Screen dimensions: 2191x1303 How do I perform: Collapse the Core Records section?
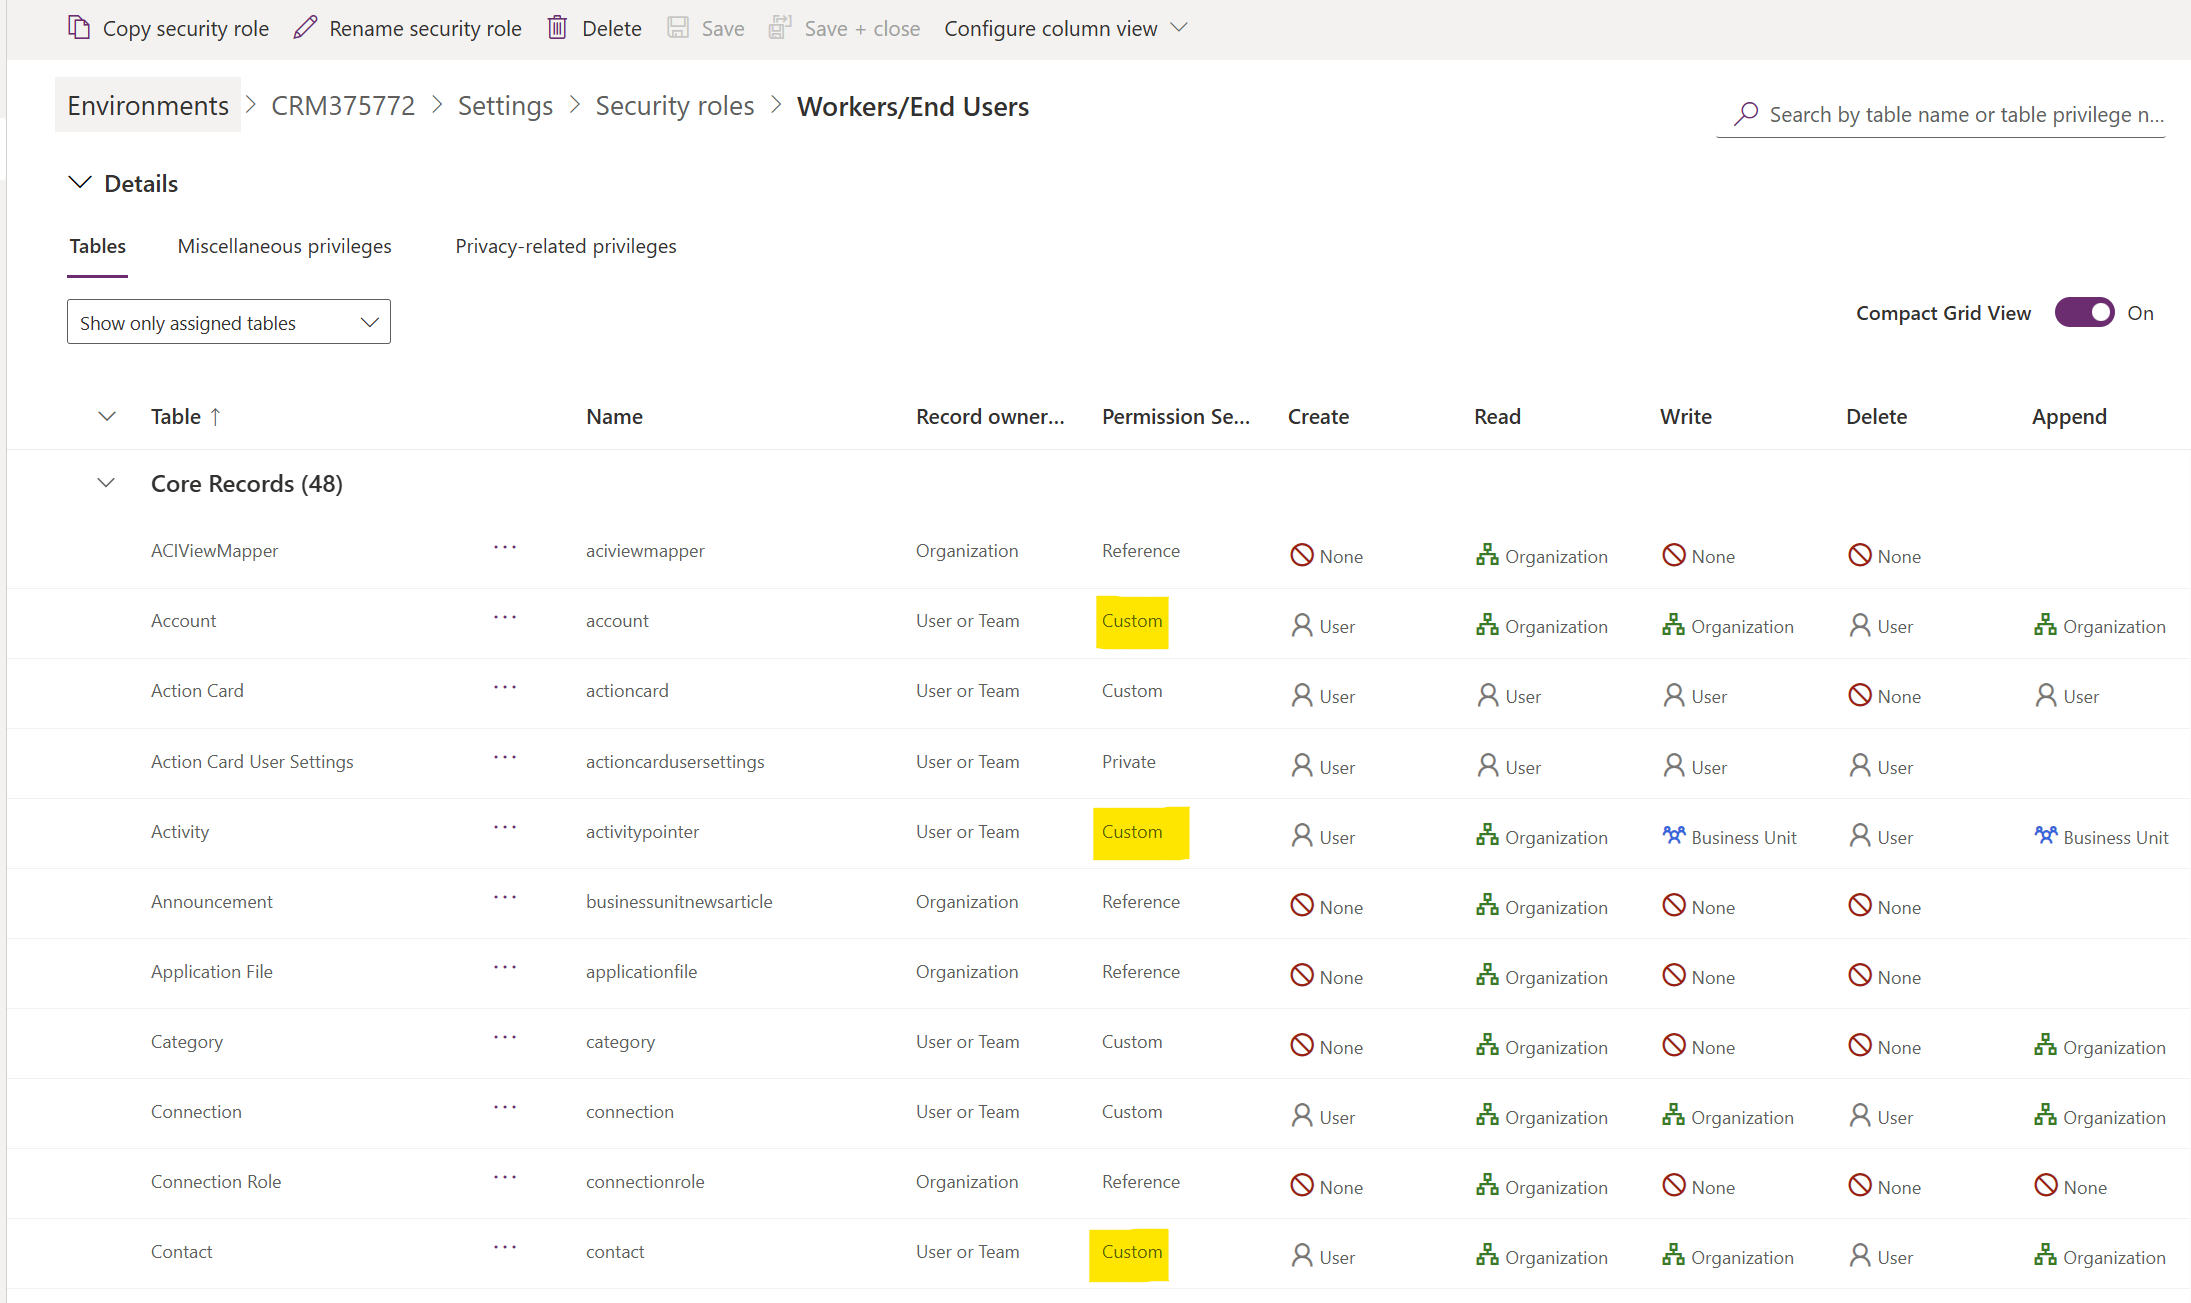107,482
